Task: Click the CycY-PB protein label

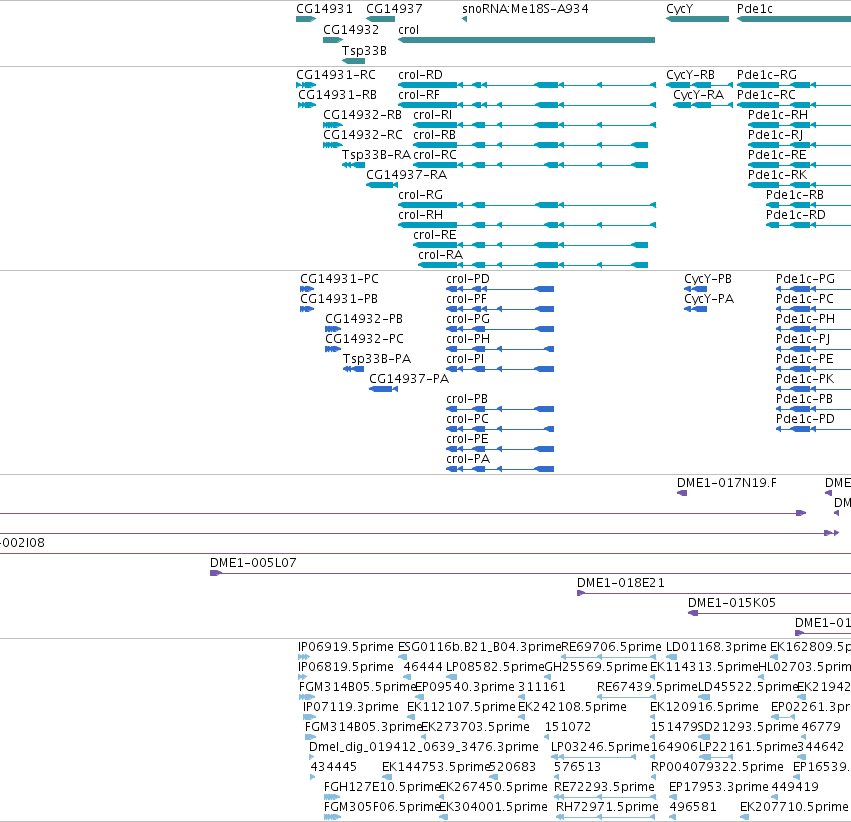Action: pos(708,279)
